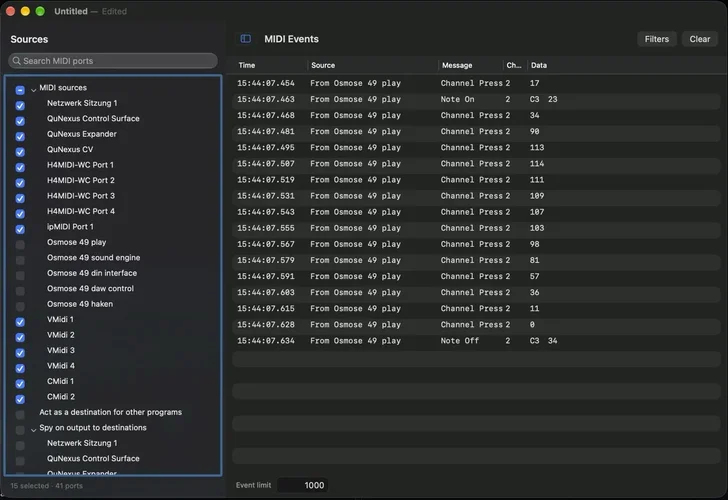728x500 pixels.
Task: Uncheck VMidi 4 source
Action: 20,368
